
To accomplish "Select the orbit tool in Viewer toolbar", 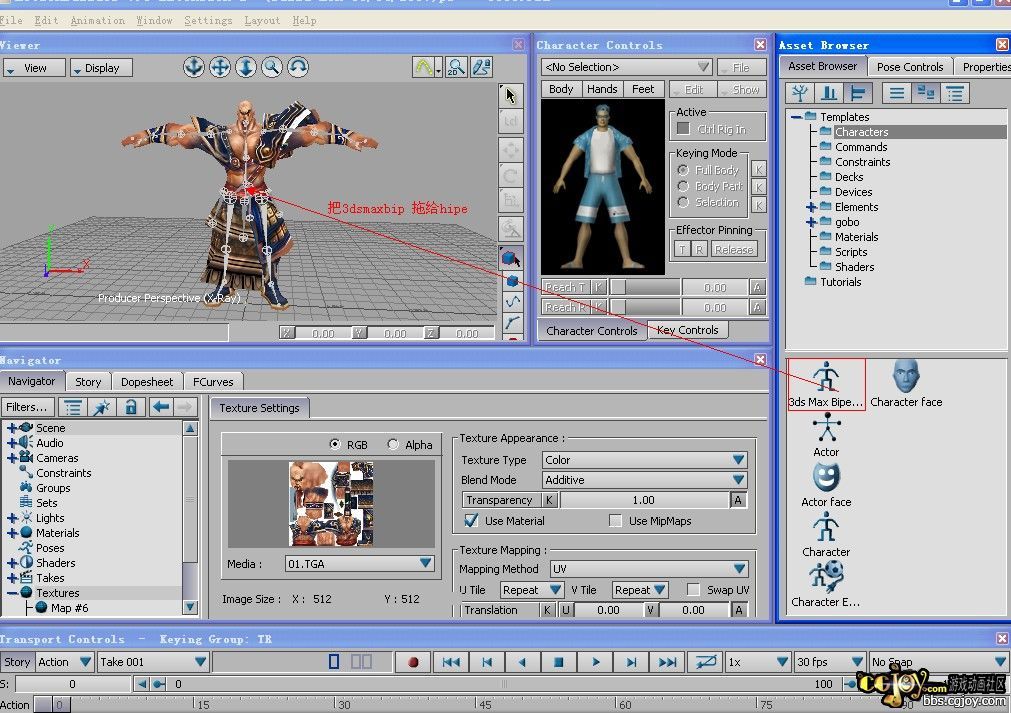I will pos(193,67).
